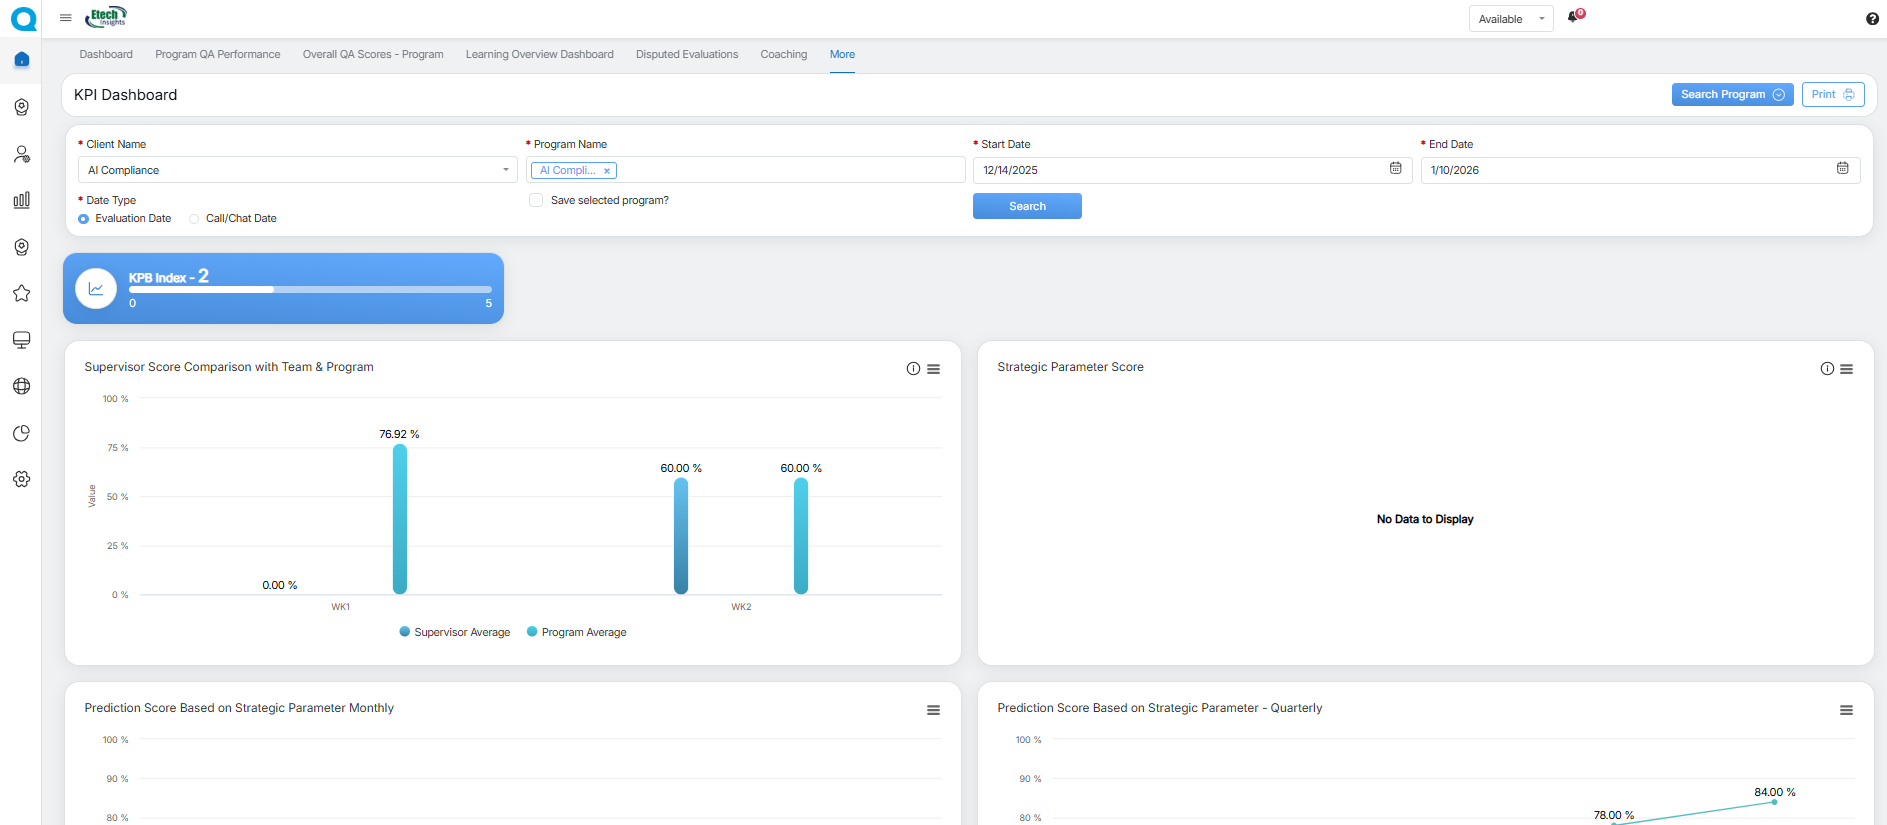Click the globe icon in sidebar
The height and width of the screenshot is (825, 1887).
(21, 387)
